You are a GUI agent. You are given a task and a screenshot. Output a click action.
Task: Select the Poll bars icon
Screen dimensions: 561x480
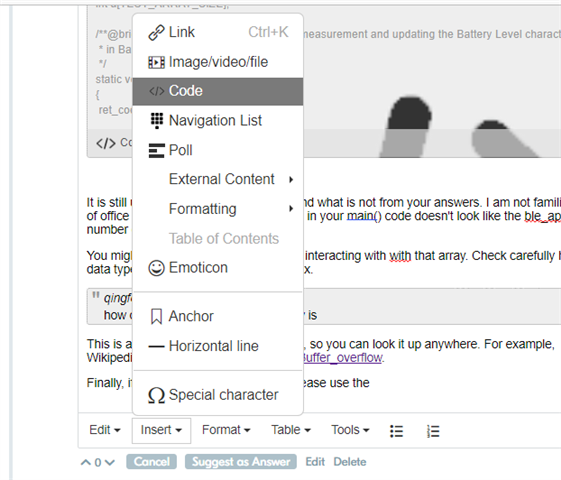click(x=156, y=150)
